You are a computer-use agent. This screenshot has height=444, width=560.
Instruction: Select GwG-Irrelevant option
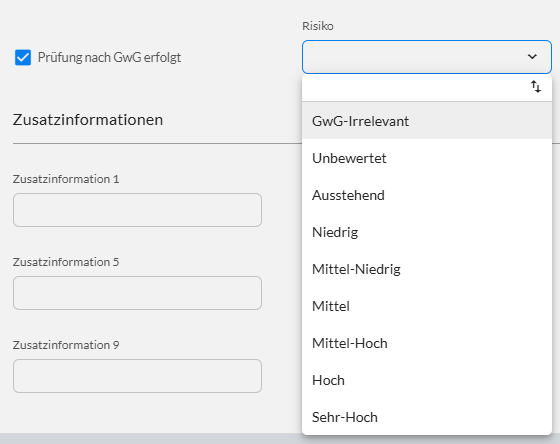point(427,121)
